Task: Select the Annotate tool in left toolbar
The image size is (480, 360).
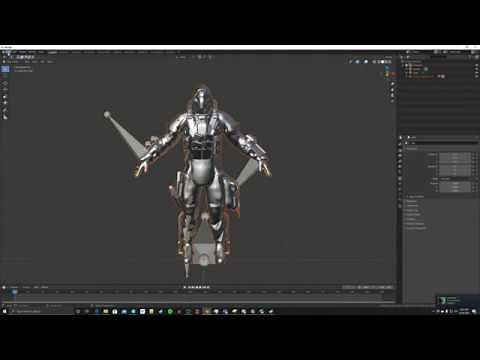Action: (x=5, y=110)
